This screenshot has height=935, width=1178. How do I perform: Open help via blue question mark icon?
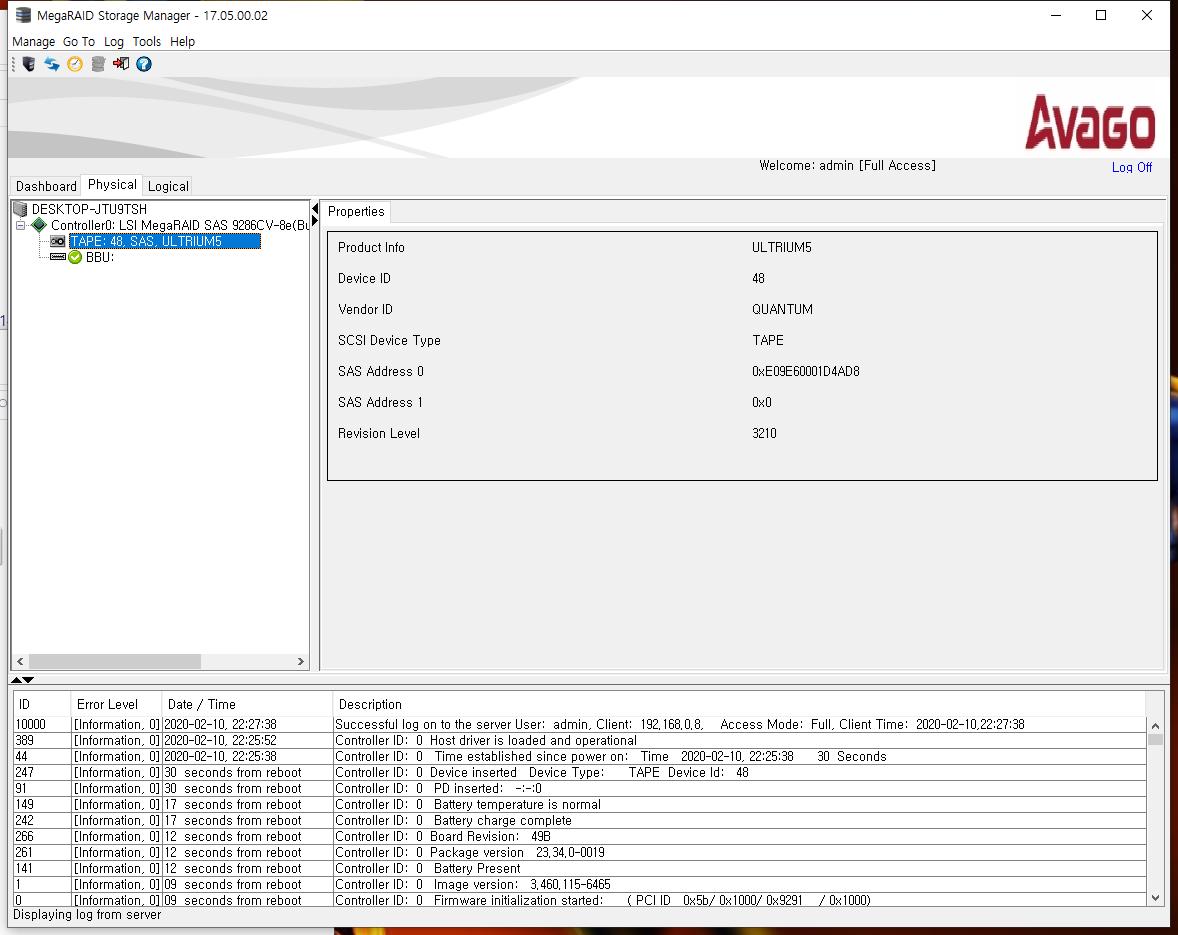[x=143, y=64]
